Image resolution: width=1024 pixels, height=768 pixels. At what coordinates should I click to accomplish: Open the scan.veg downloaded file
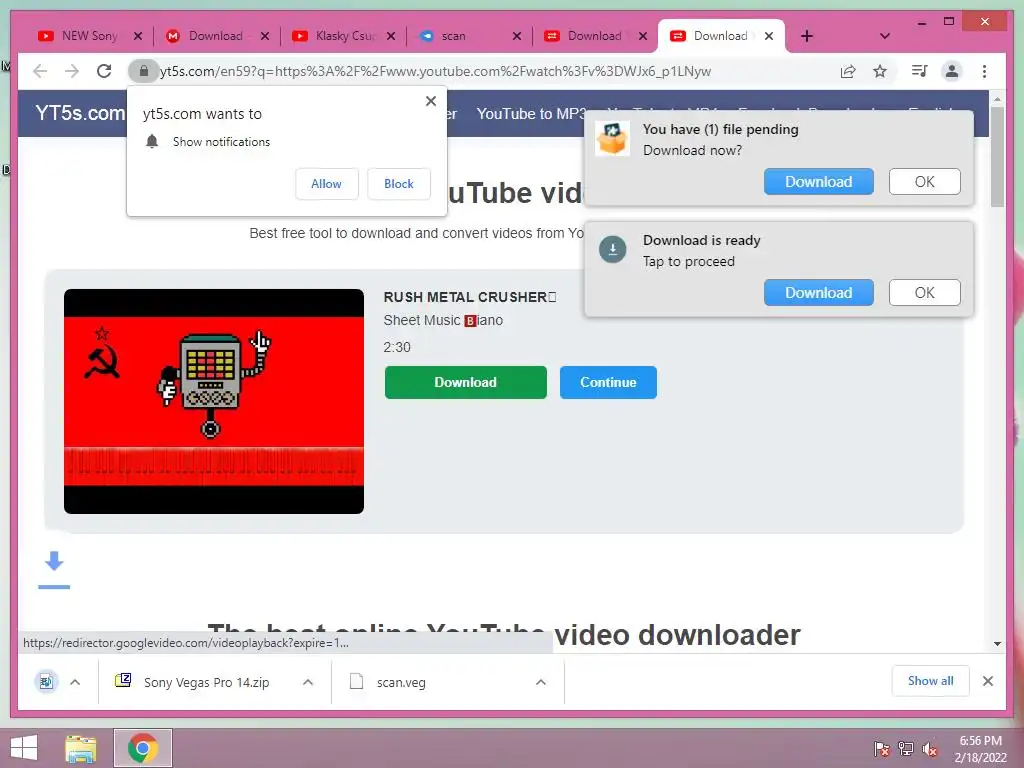coord(401,682)
